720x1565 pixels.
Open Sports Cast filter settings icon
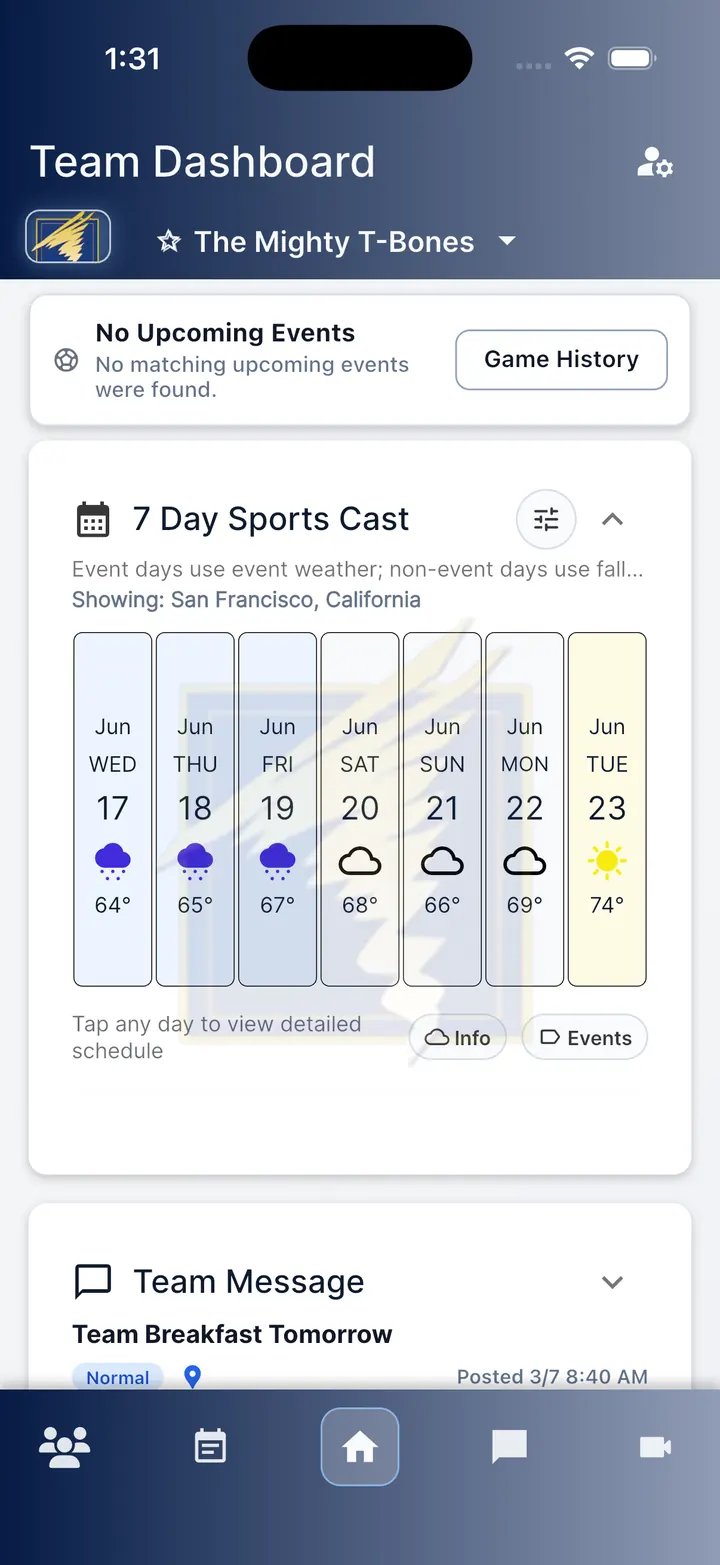tap(546, 519)
